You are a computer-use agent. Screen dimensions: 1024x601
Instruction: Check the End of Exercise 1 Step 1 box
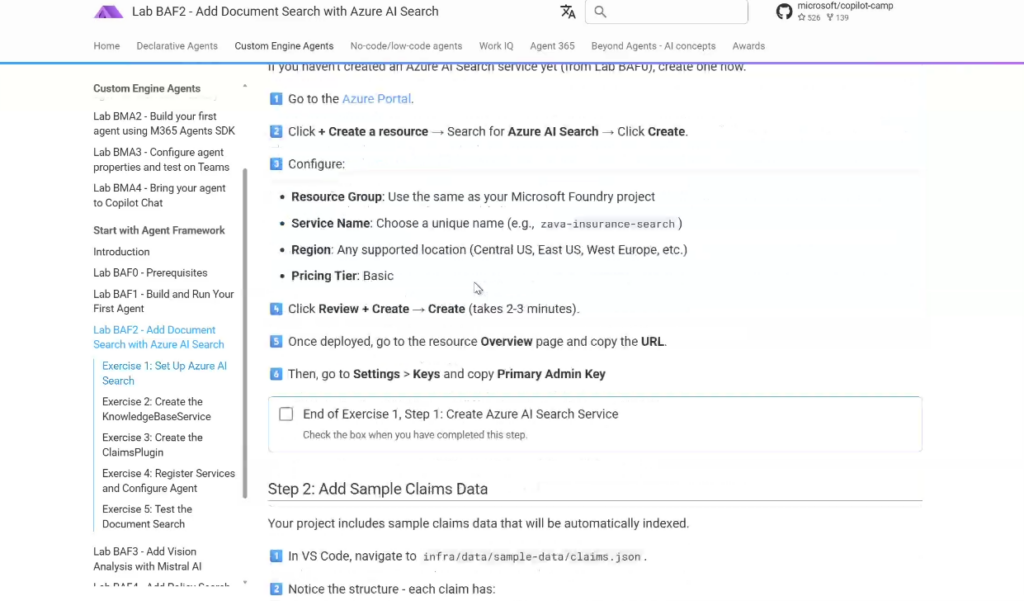pos(286,414)
